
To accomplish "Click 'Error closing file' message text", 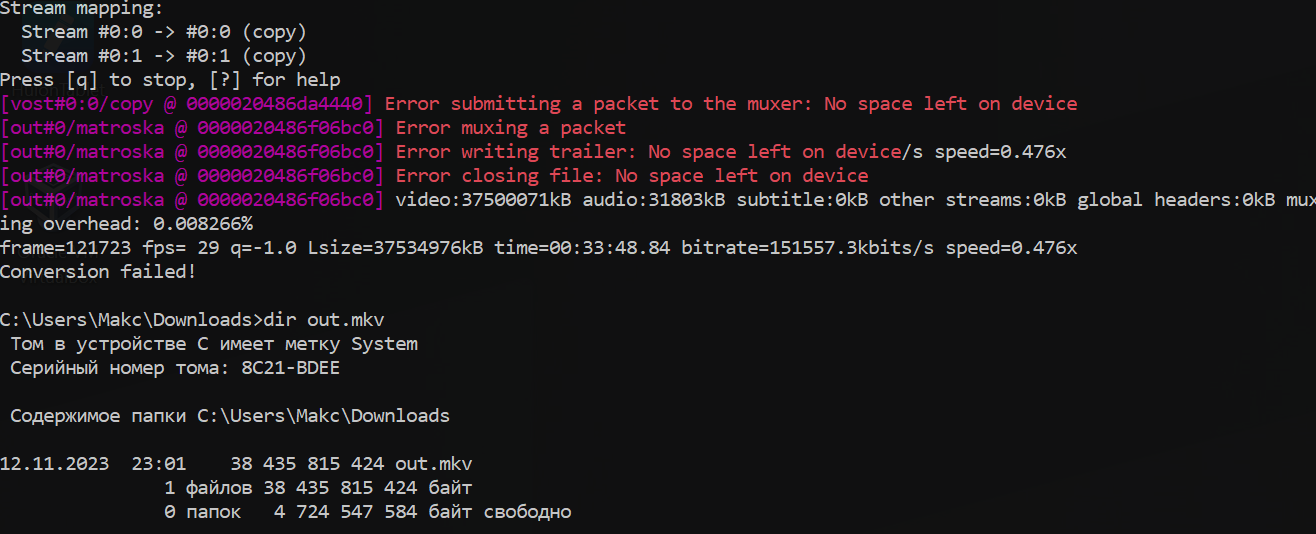I will [500, 176].
